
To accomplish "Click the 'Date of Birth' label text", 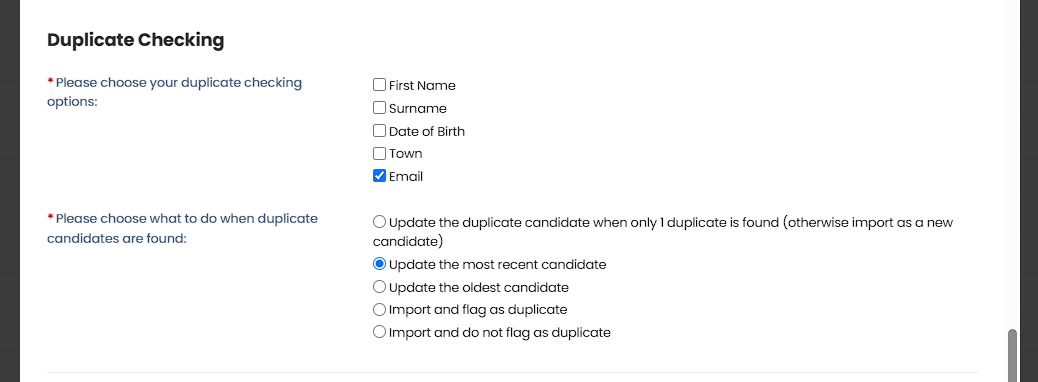I will click(x=427, y=132).
